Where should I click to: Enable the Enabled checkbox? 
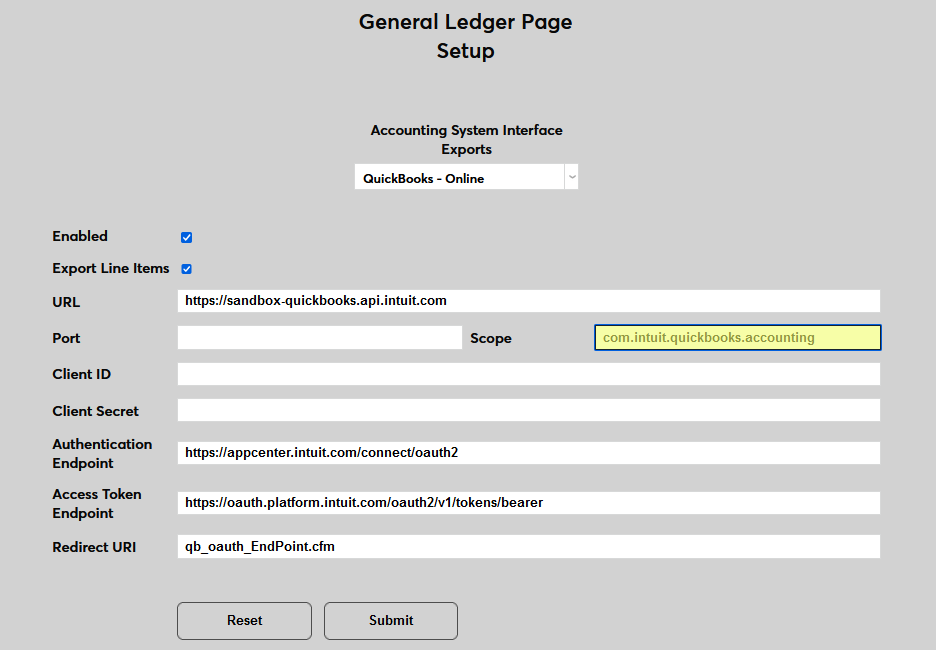pyautogui.click(x=186, y=237)
